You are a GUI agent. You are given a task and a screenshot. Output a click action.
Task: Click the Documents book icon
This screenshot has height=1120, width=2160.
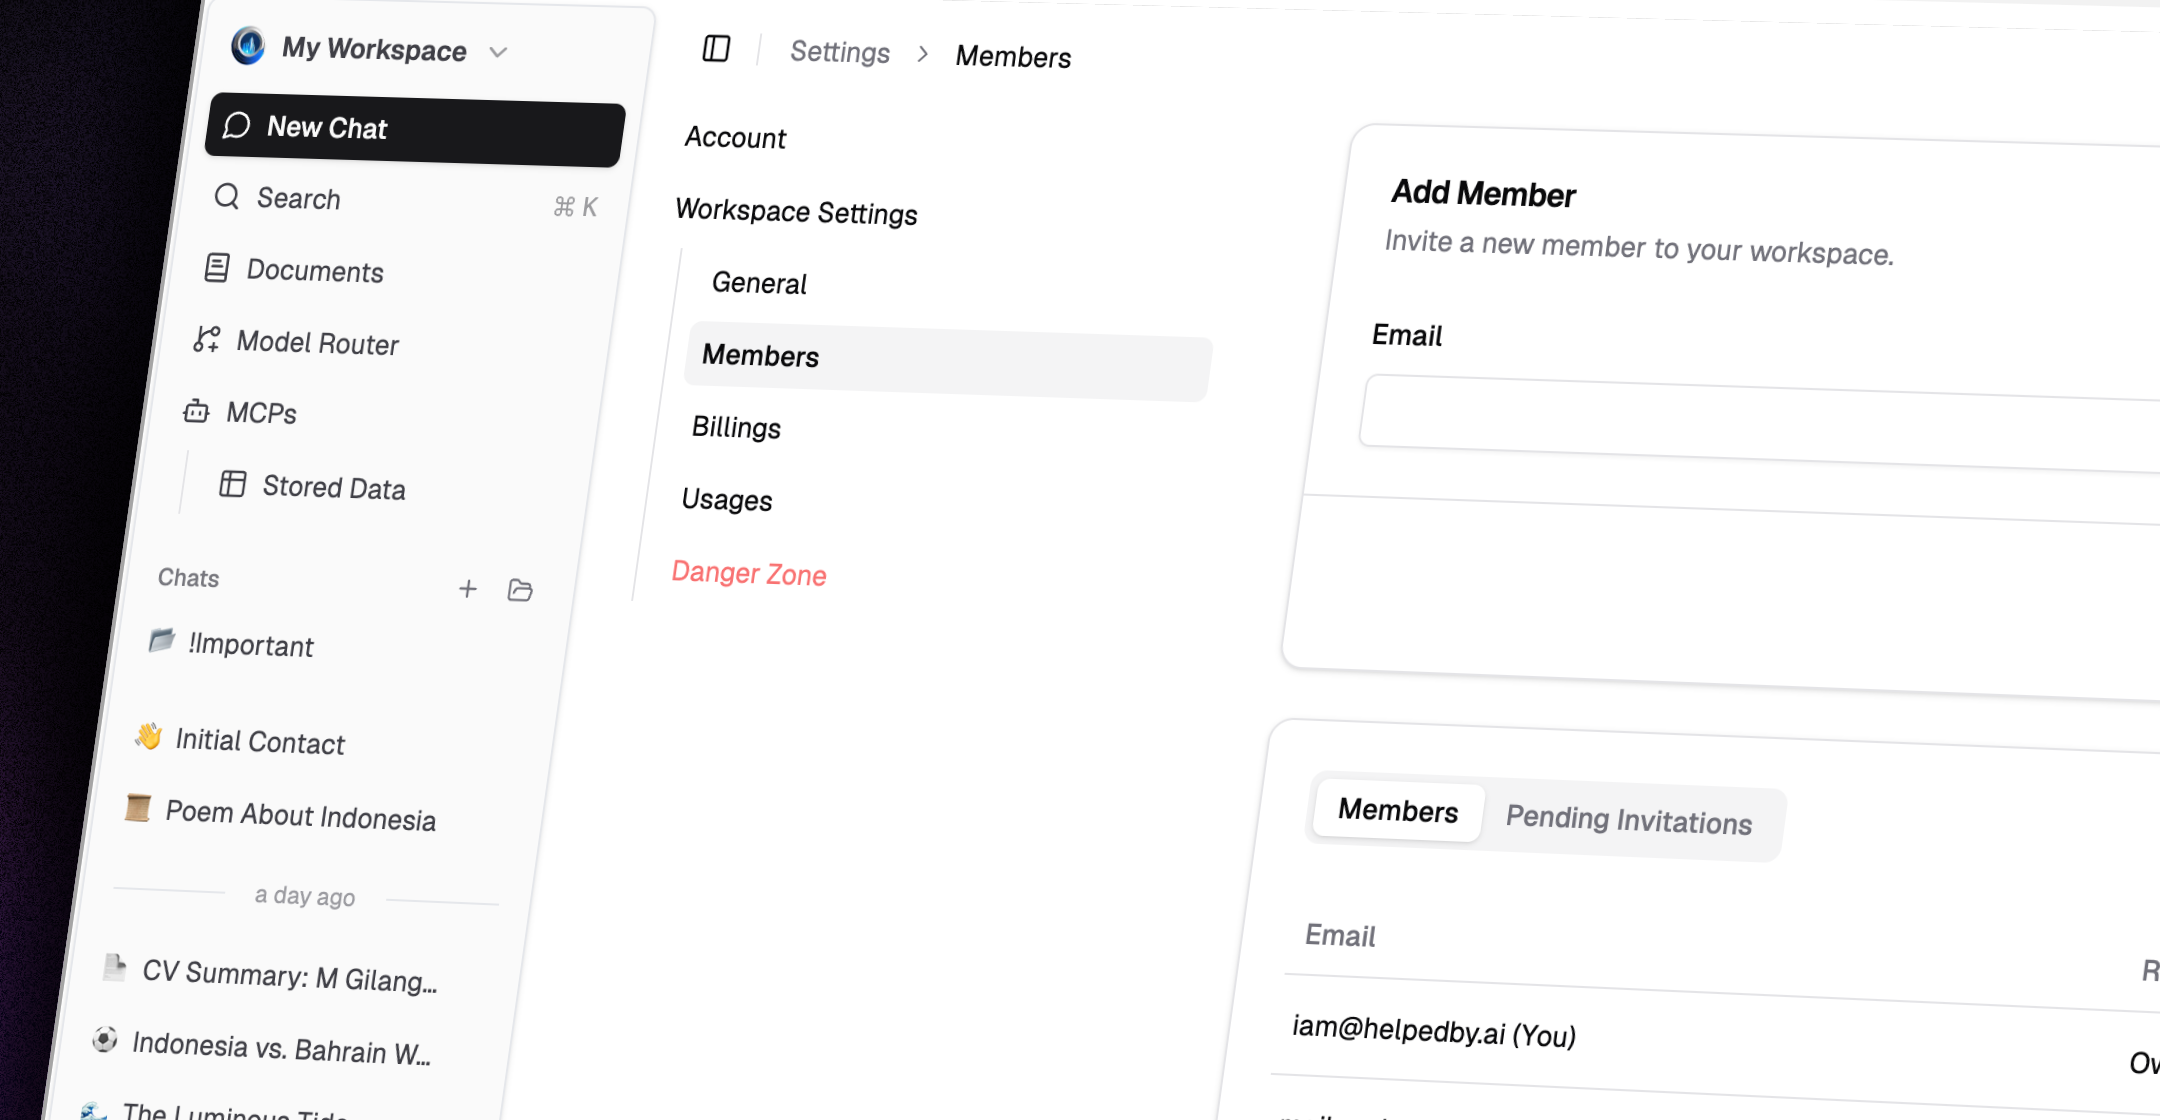pyautogui.click(x=217, y=268)
